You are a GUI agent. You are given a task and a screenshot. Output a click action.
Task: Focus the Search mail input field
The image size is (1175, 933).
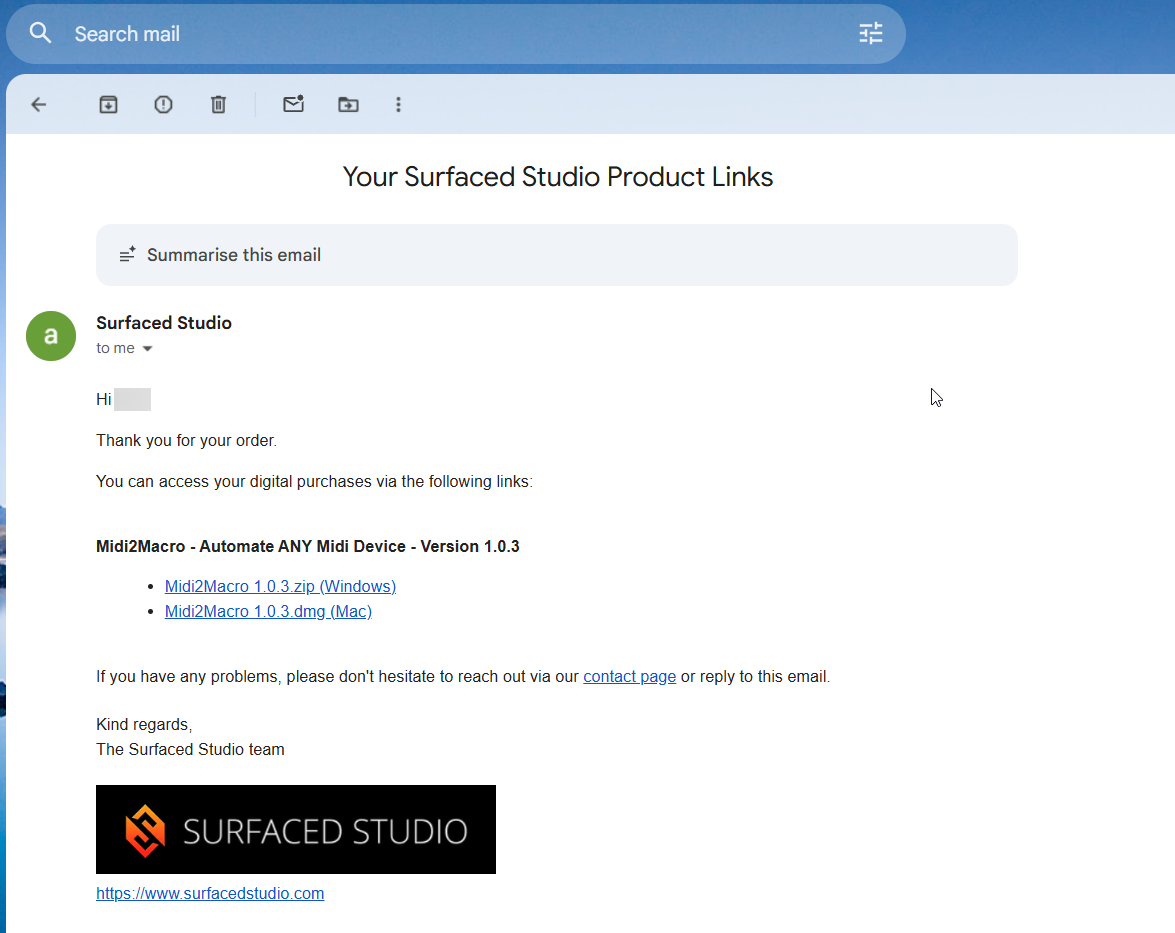pyautogui.click(x=450, y=34)
